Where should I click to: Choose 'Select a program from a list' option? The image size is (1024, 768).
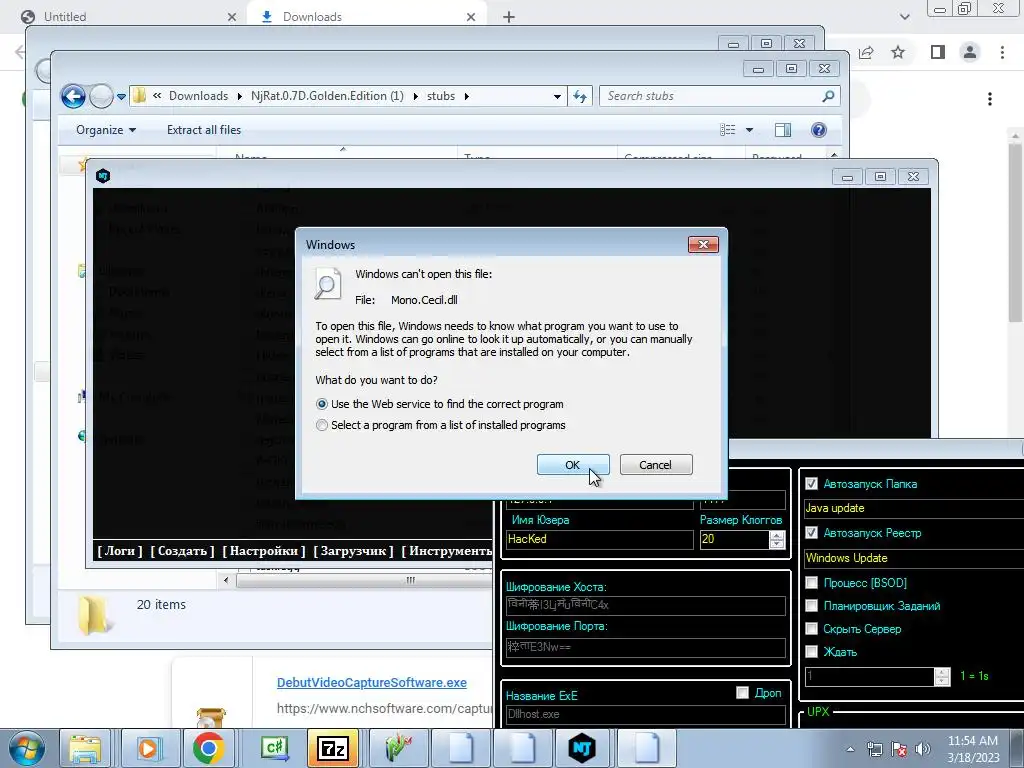click(x=322, y=425)
